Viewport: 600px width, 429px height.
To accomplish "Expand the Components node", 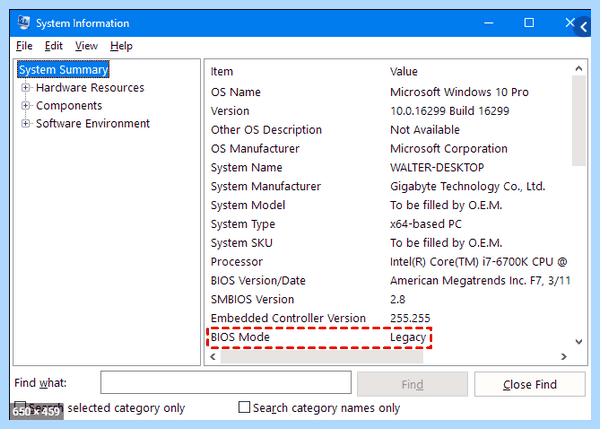I will (26, 106).
